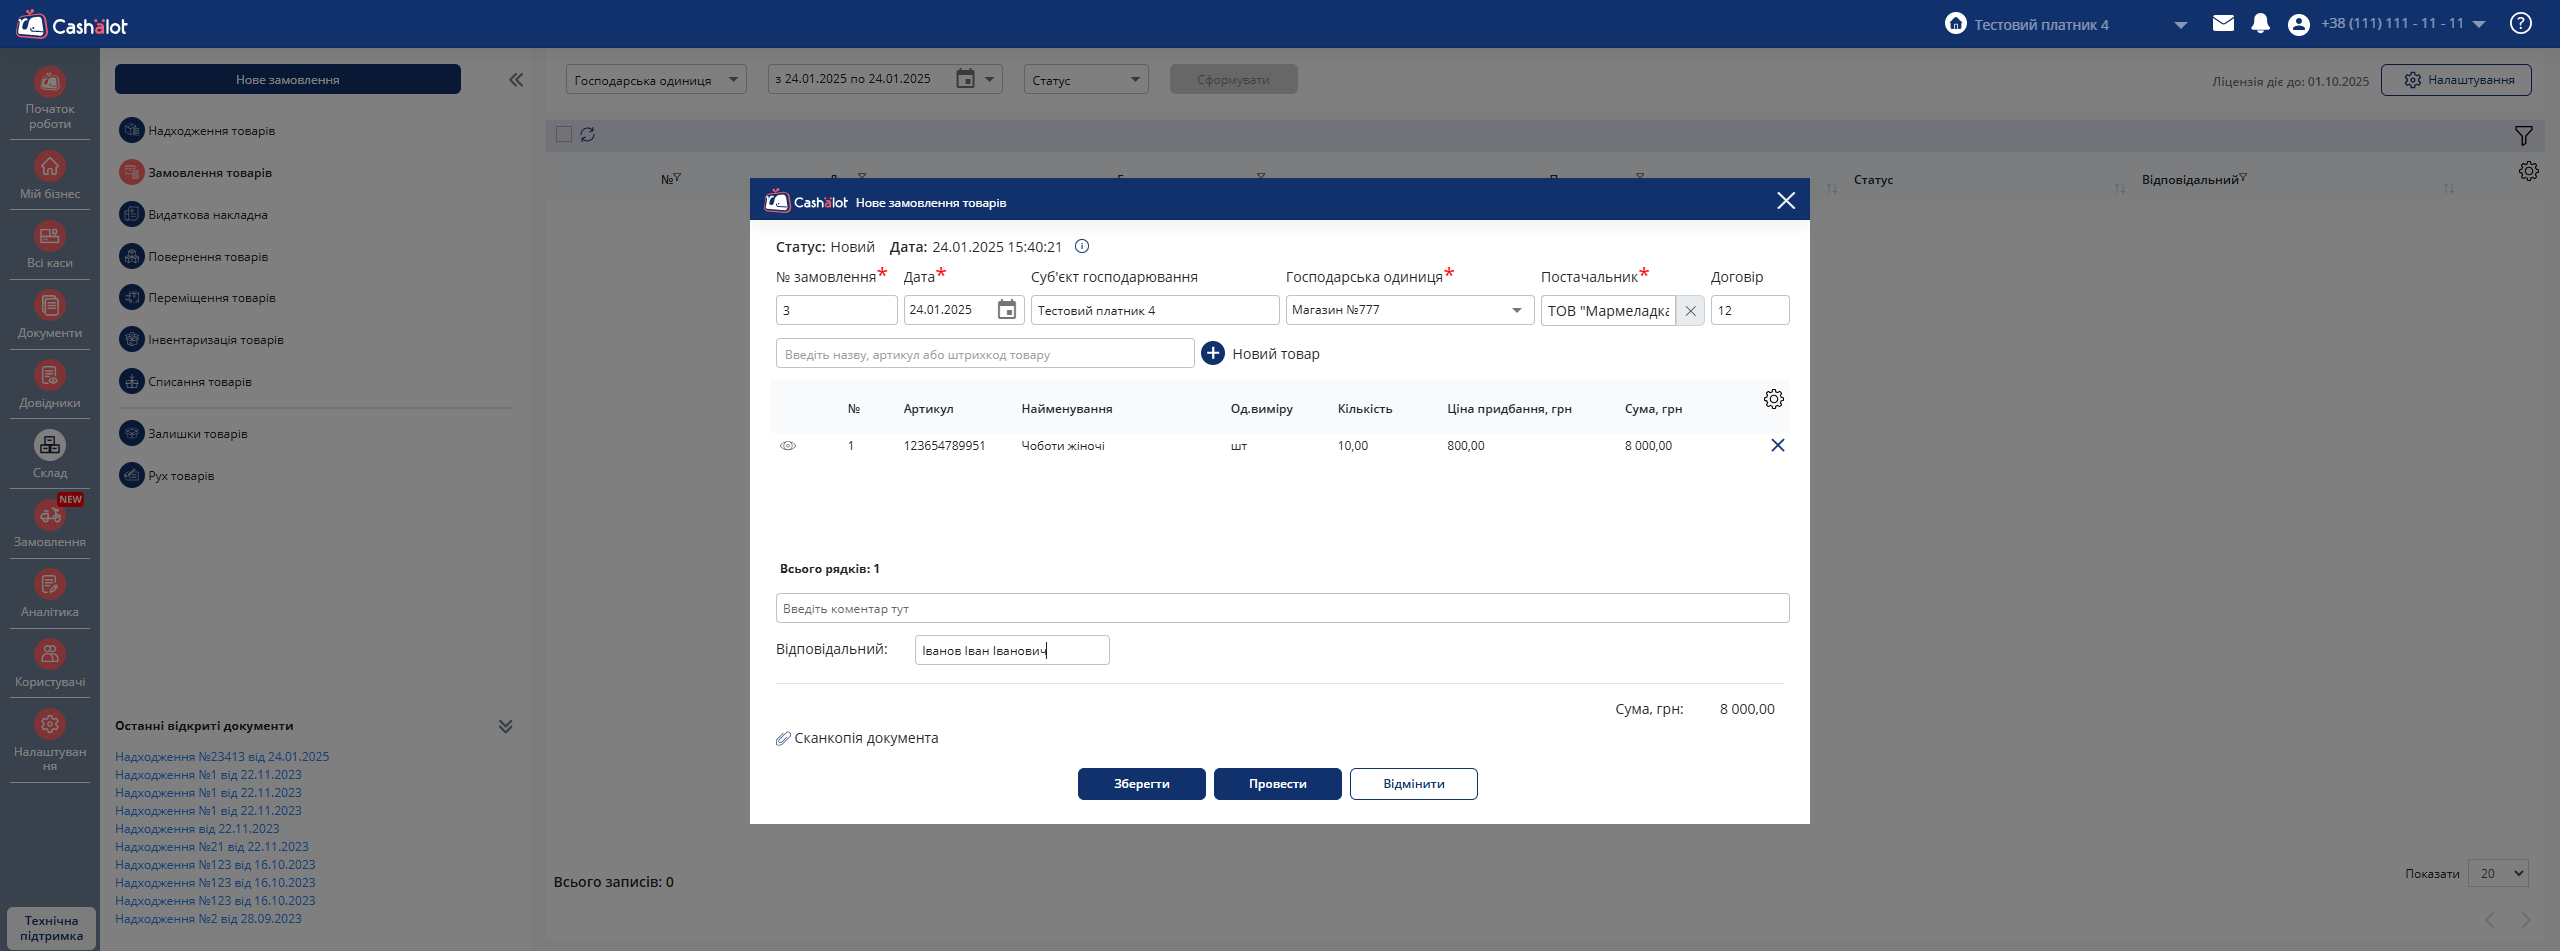Expand Тестовий платник 4 account dropdown
This screenshot has width=2560, height=951.
point(2181,25)
